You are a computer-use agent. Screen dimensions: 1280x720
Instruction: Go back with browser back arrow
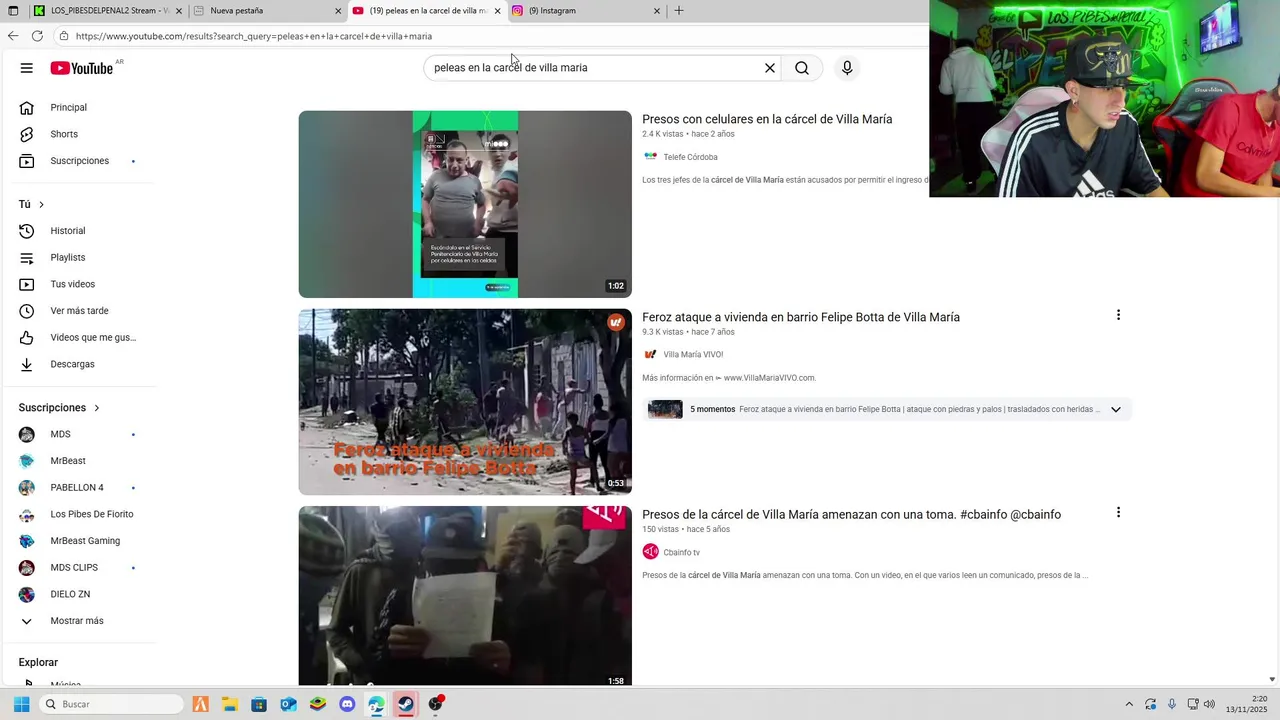pos(13,36)
